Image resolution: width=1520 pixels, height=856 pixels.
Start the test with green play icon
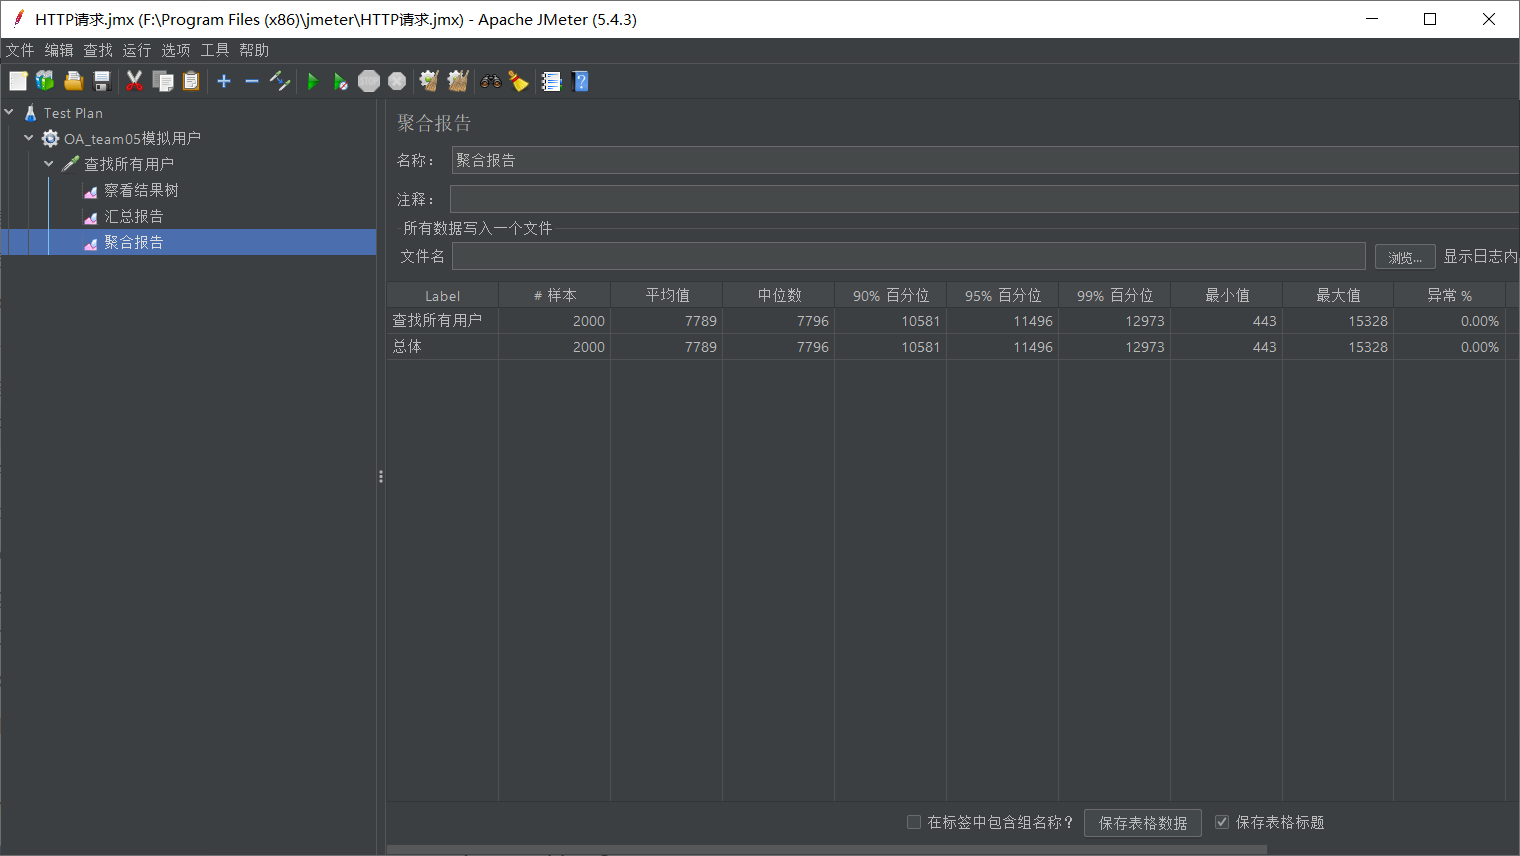click(x=312, y=81)
